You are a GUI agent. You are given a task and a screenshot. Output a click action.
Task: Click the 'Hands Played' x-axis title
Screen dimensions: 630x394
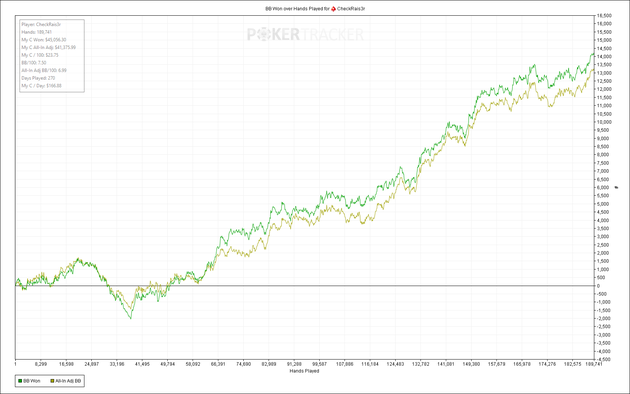[x=304, y=371]
